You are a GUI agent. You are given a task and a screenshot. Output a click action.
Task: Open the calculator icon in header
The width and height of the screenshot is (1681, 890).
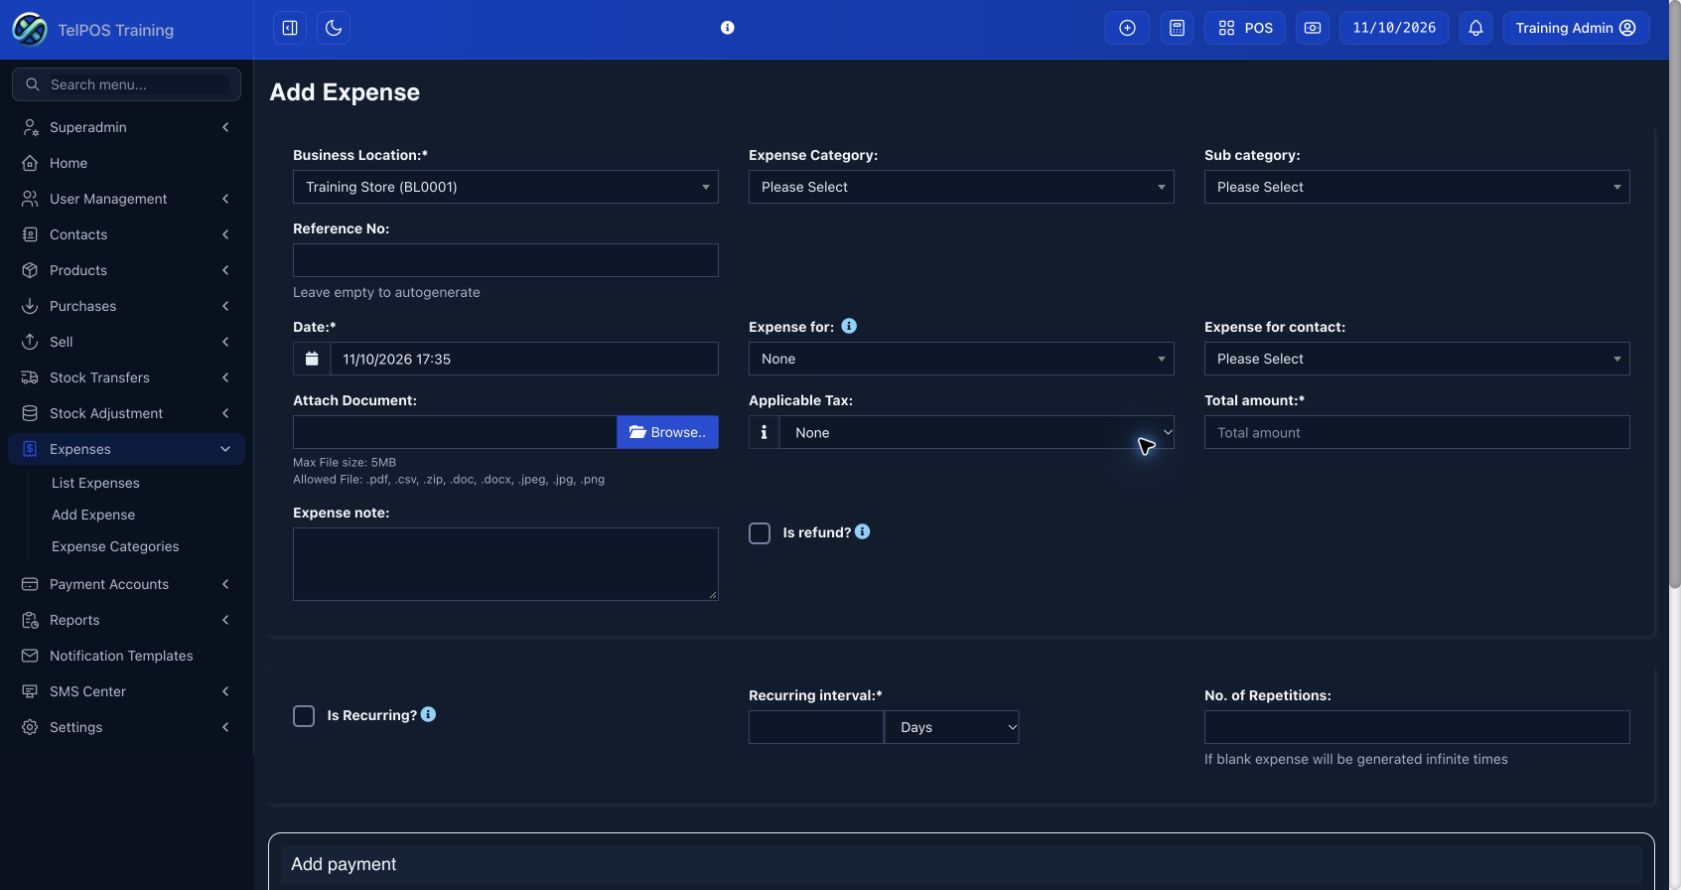point(1177,28)
